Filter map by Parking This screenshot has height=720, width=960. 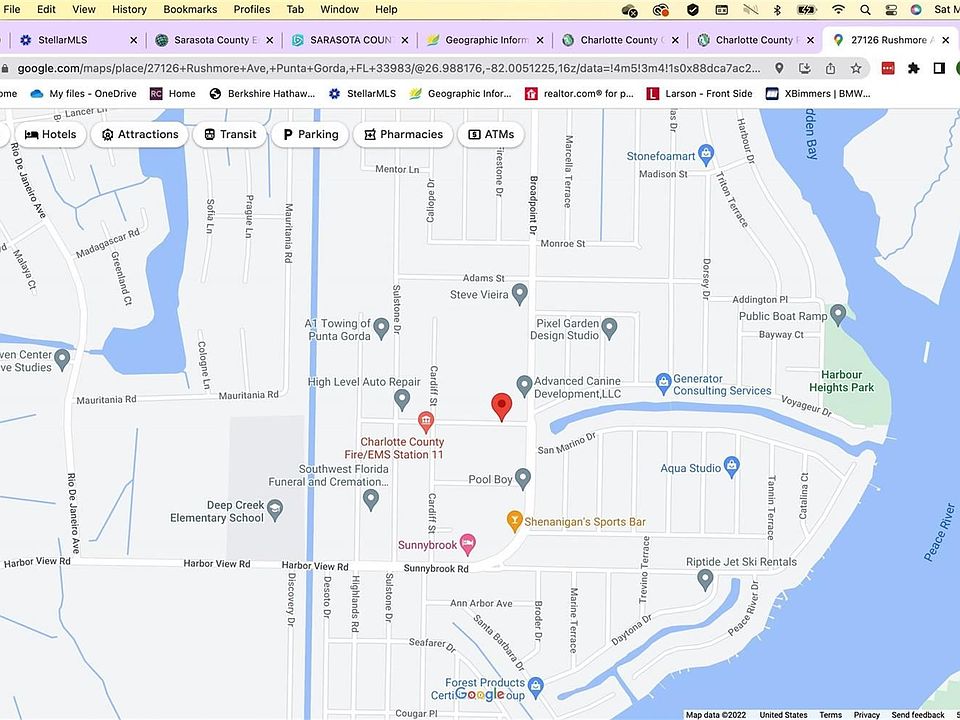310,135
